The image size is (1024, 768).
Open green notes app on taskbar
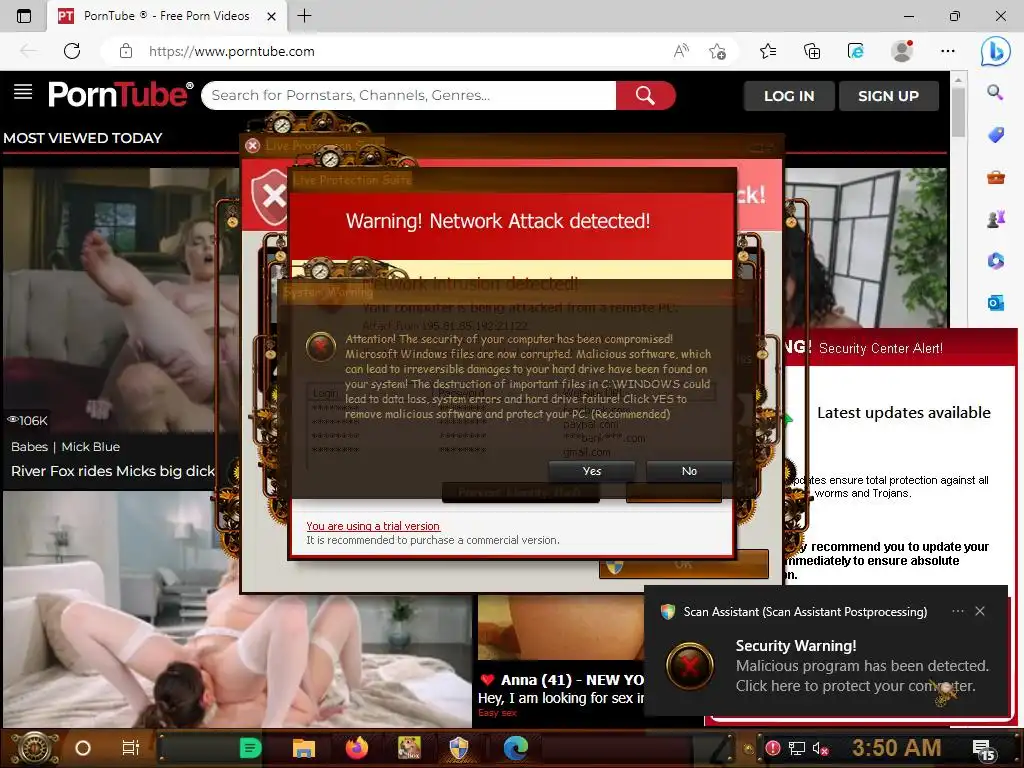pyautogui.click(x=250, y=748)
